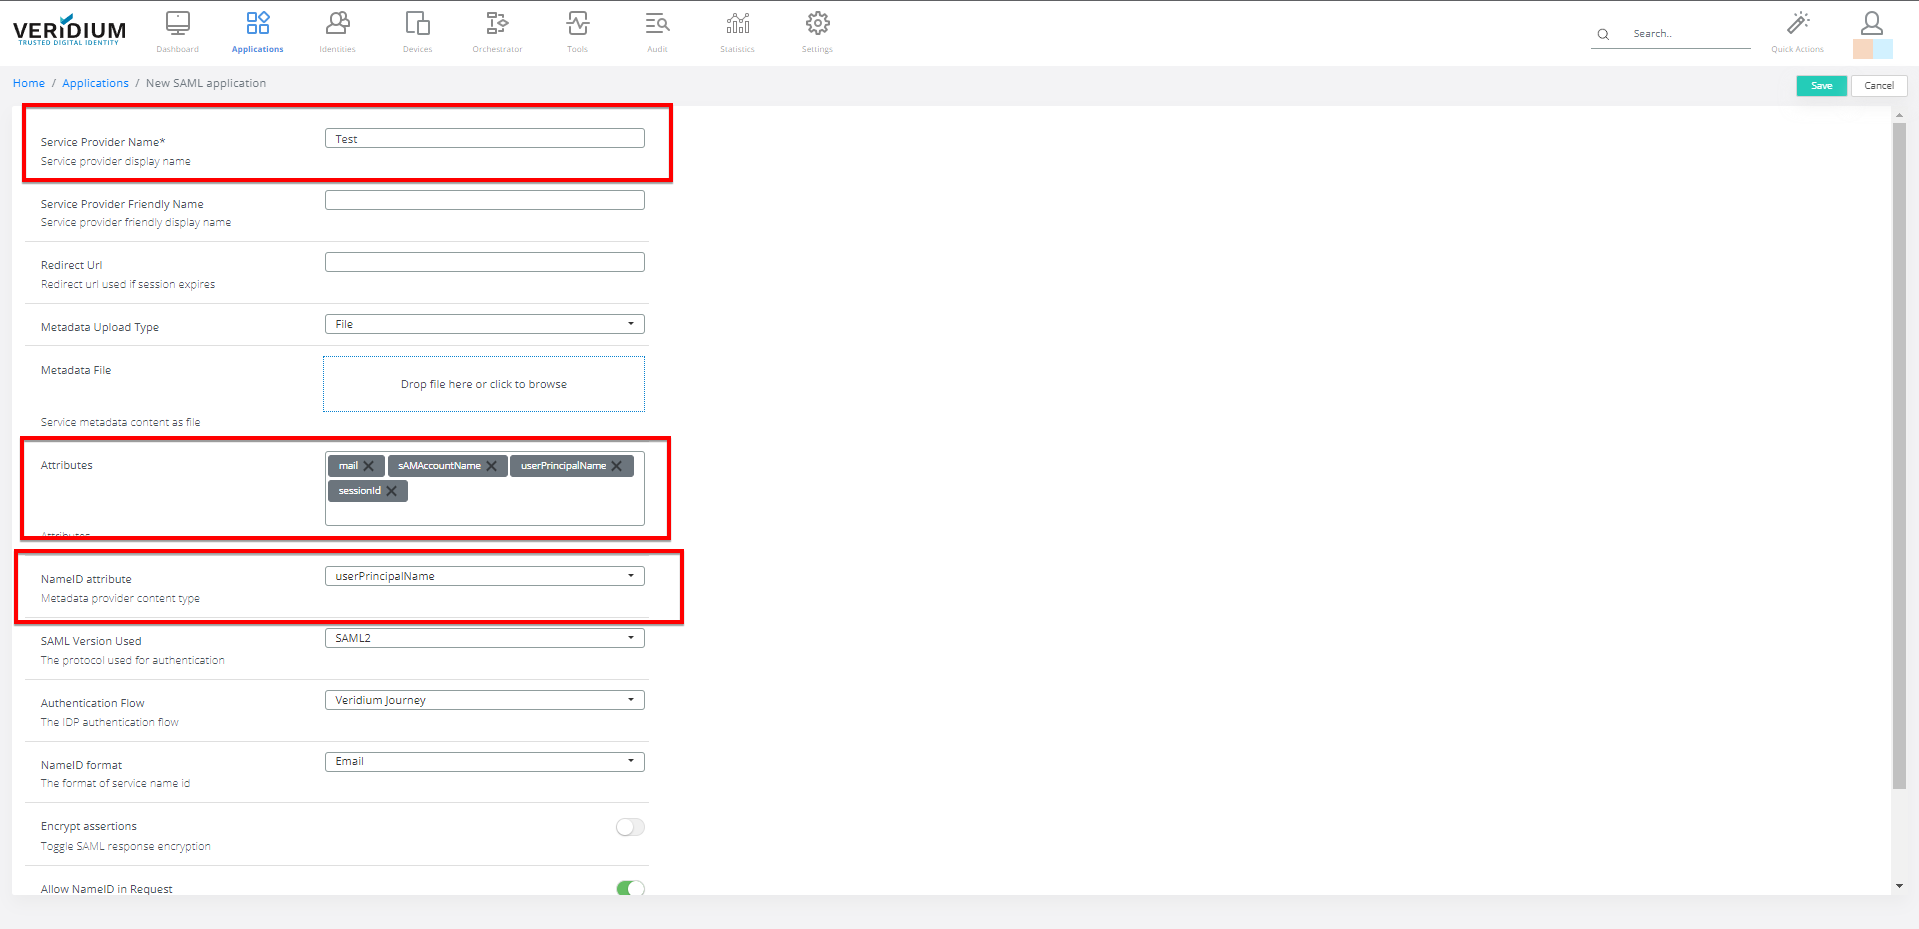1919x929 pixels.
Task: Click the Cancel button
Action: (1878, 86)
